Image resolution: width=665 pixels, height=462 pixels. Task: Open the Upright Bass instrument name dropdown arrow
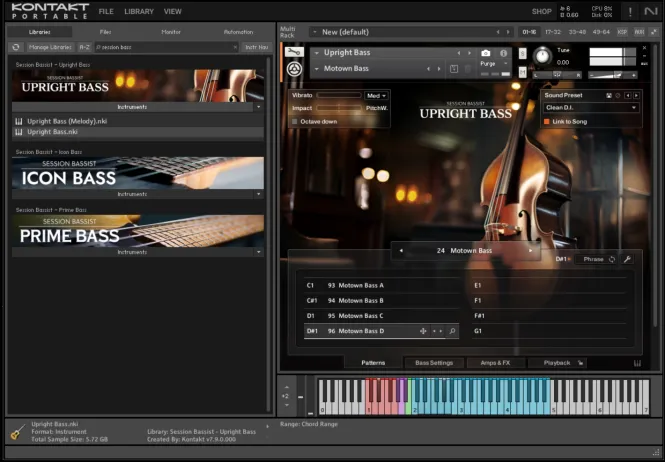click(x=317, y=53)
